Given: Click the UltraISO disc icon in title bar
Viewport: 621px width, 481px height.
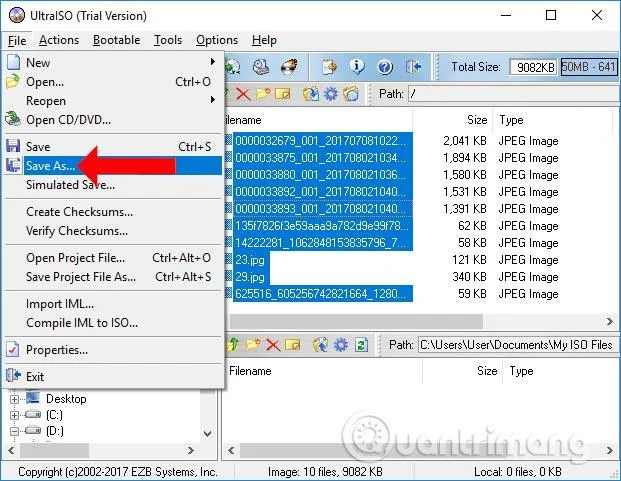Looking at the screenshot, I should point(17,16).
